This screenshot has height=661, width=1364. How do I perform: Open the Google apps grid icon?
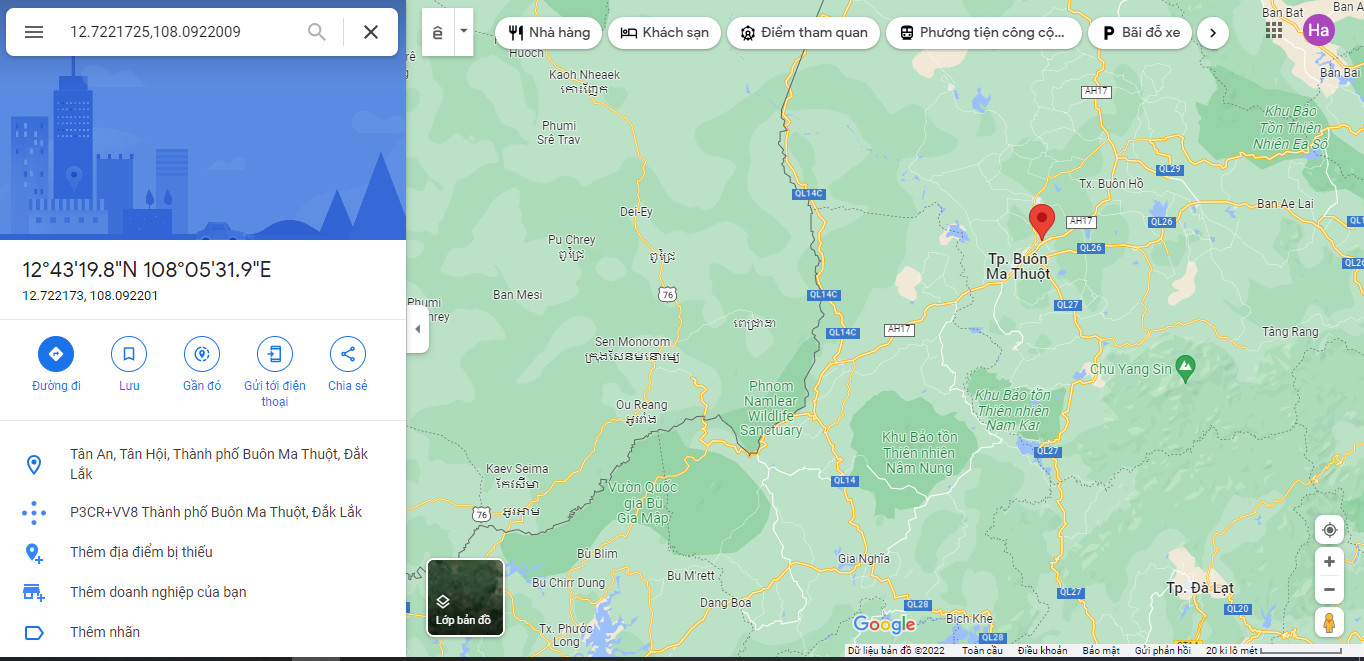(1273, 30)
